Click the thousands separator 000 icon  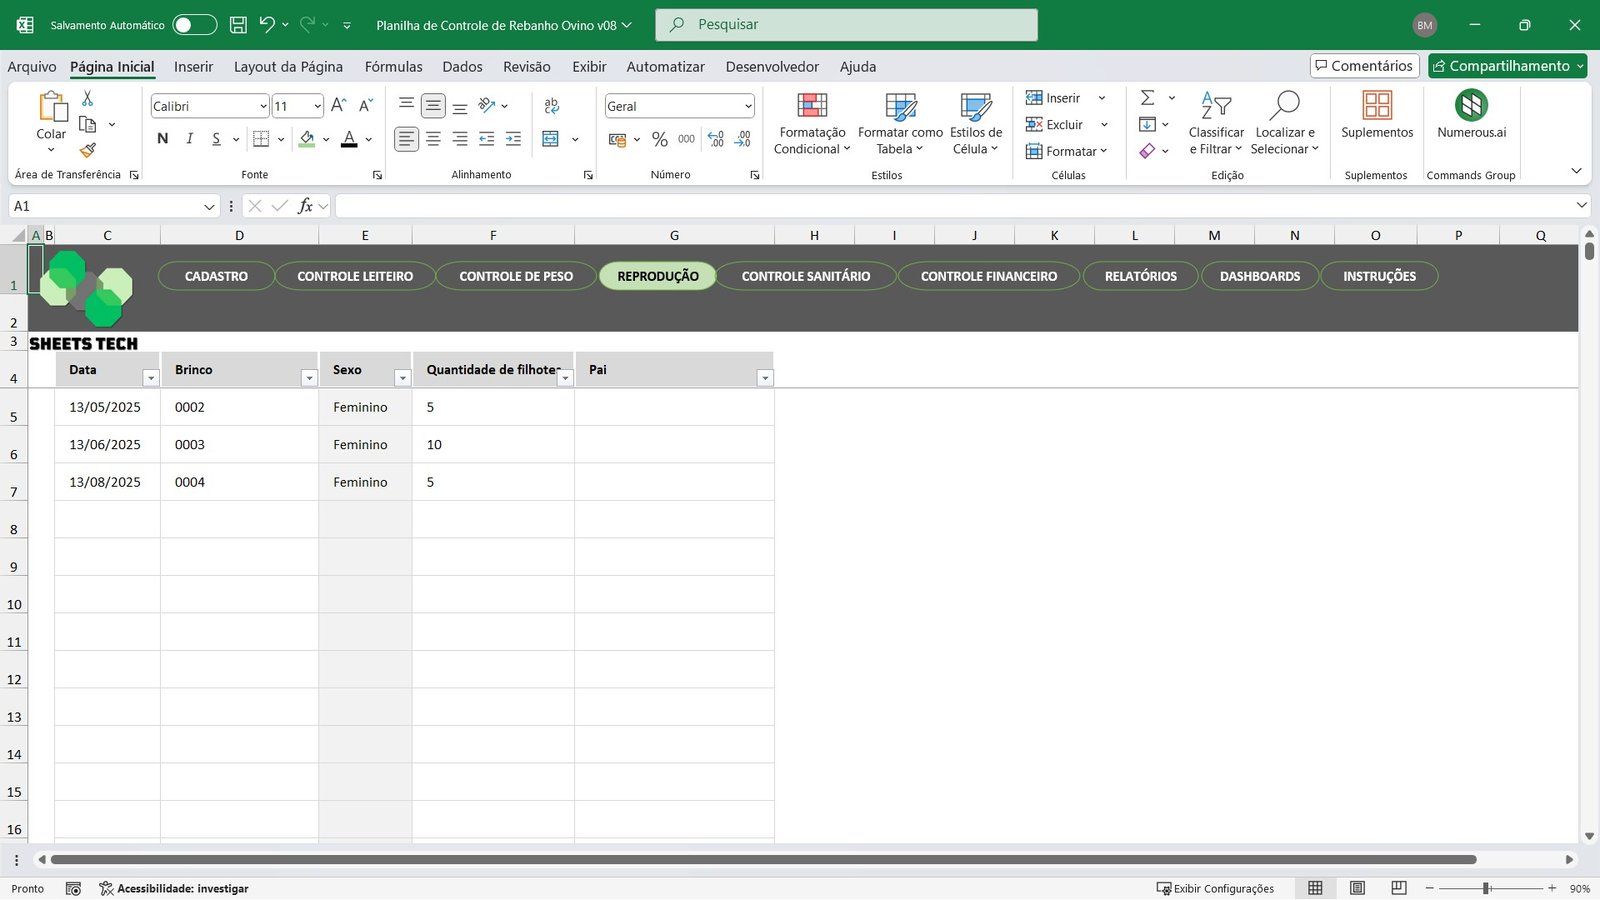pos(686,139)
